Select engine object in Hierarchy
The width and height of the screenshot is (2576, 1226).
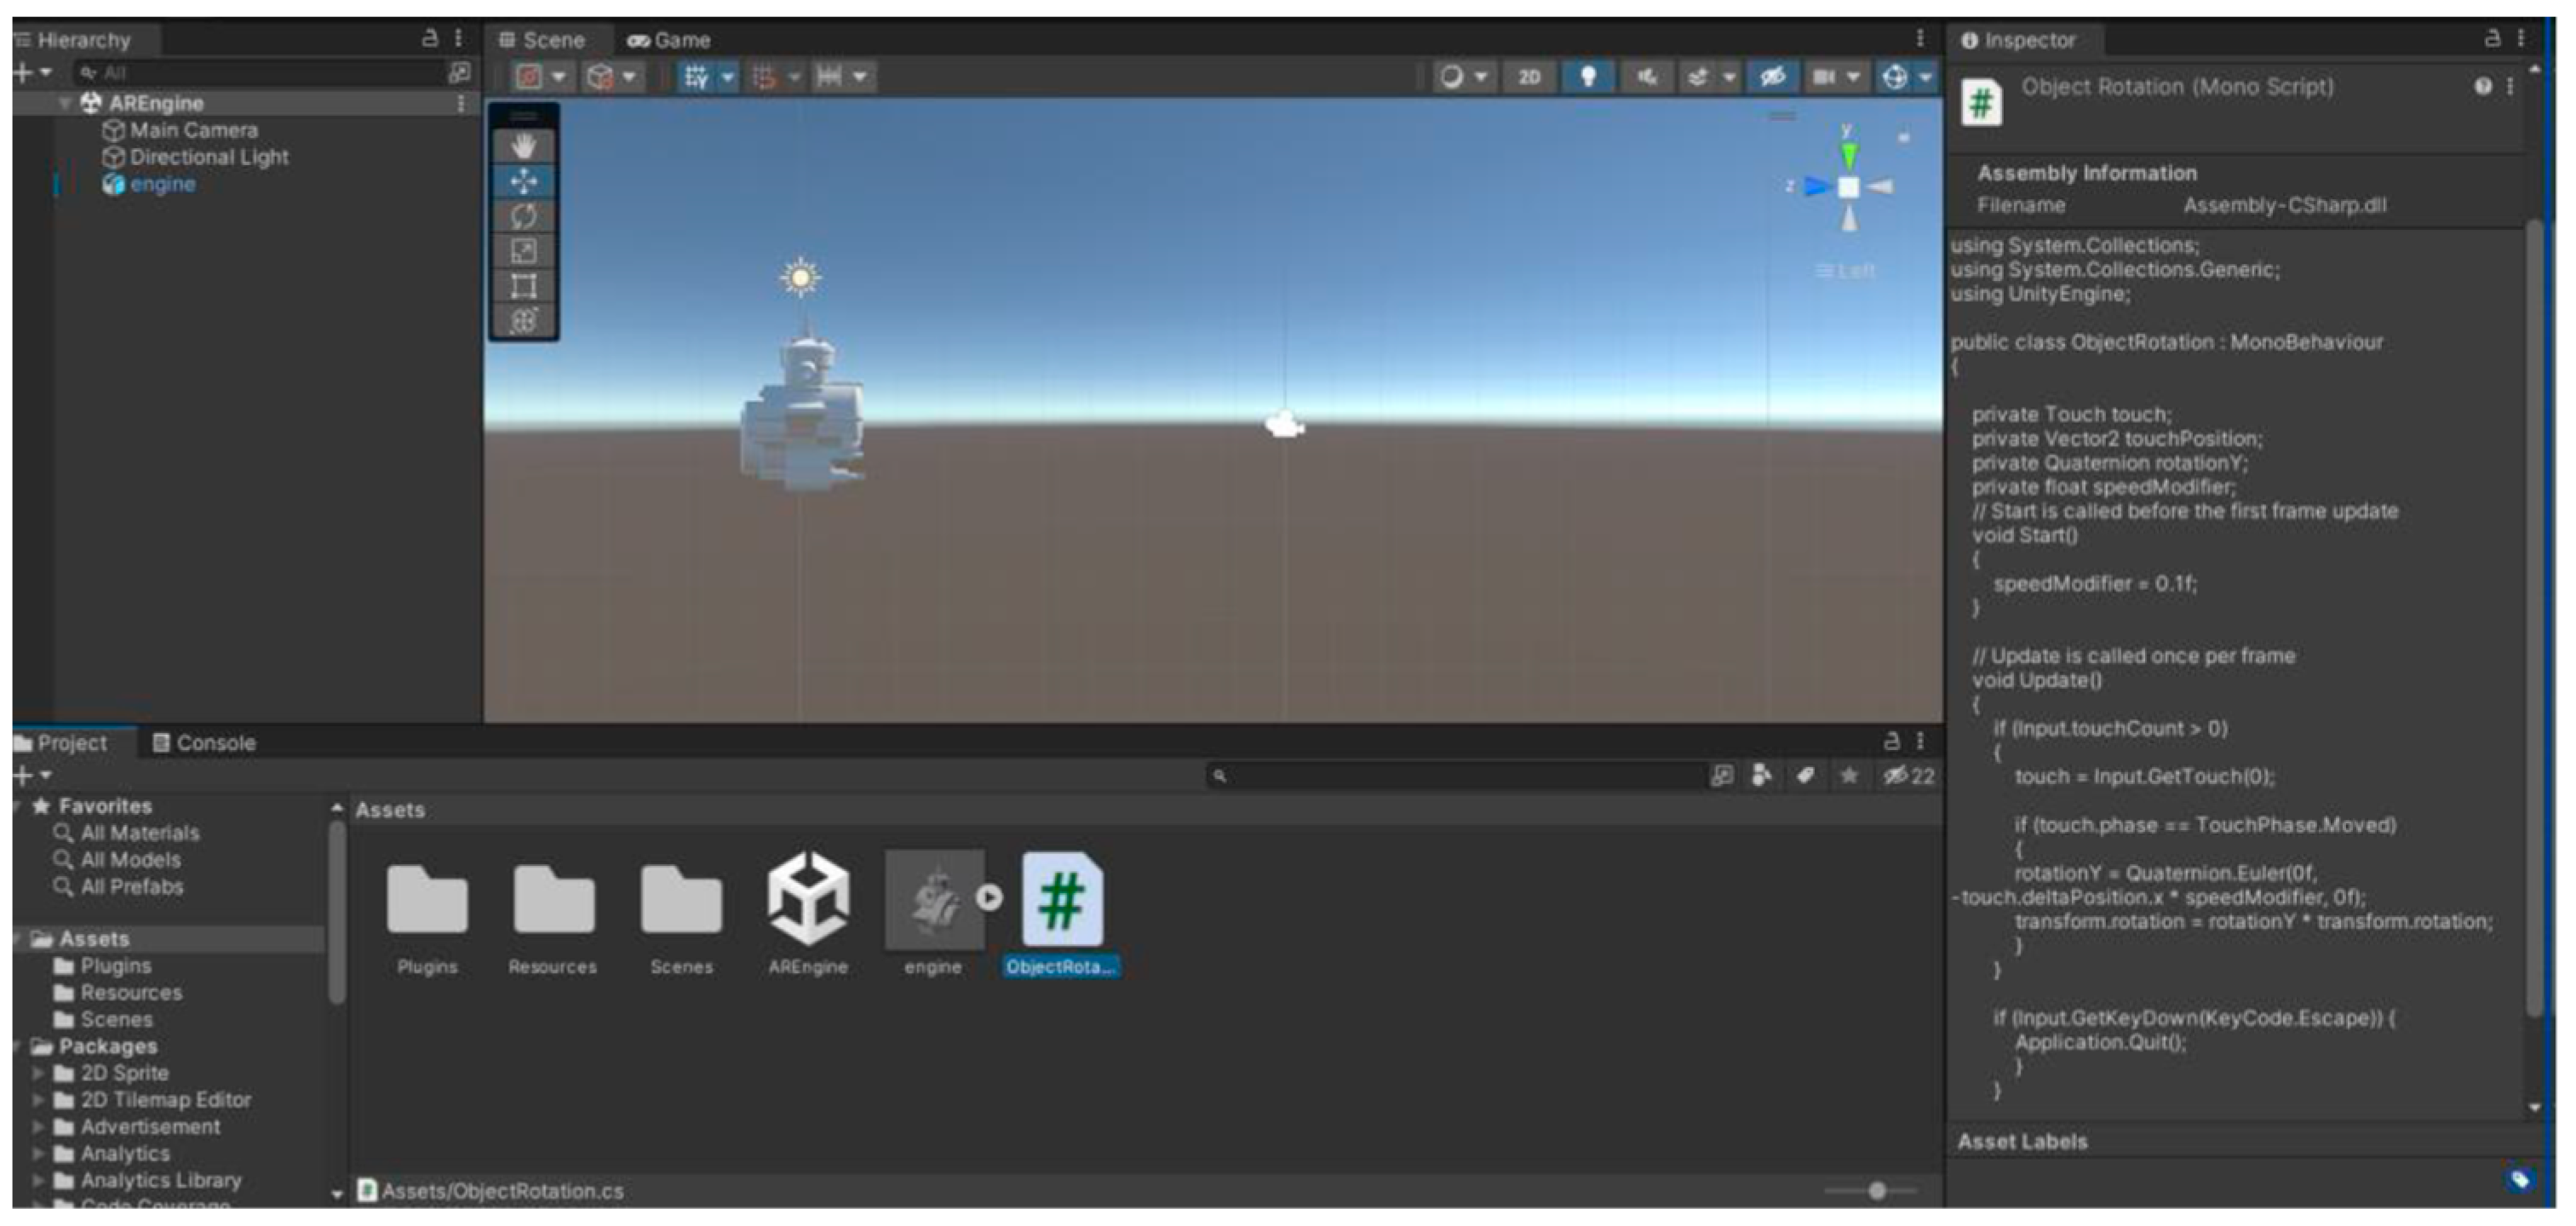pos(162,184)
